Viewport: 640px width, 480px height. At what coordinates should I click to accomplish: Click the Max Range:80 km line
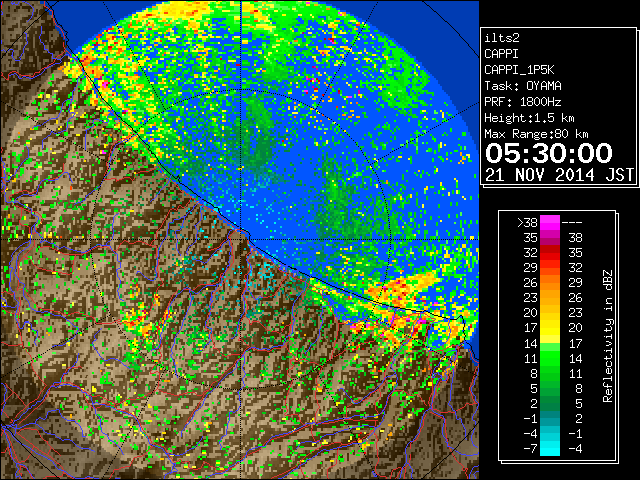536,134
